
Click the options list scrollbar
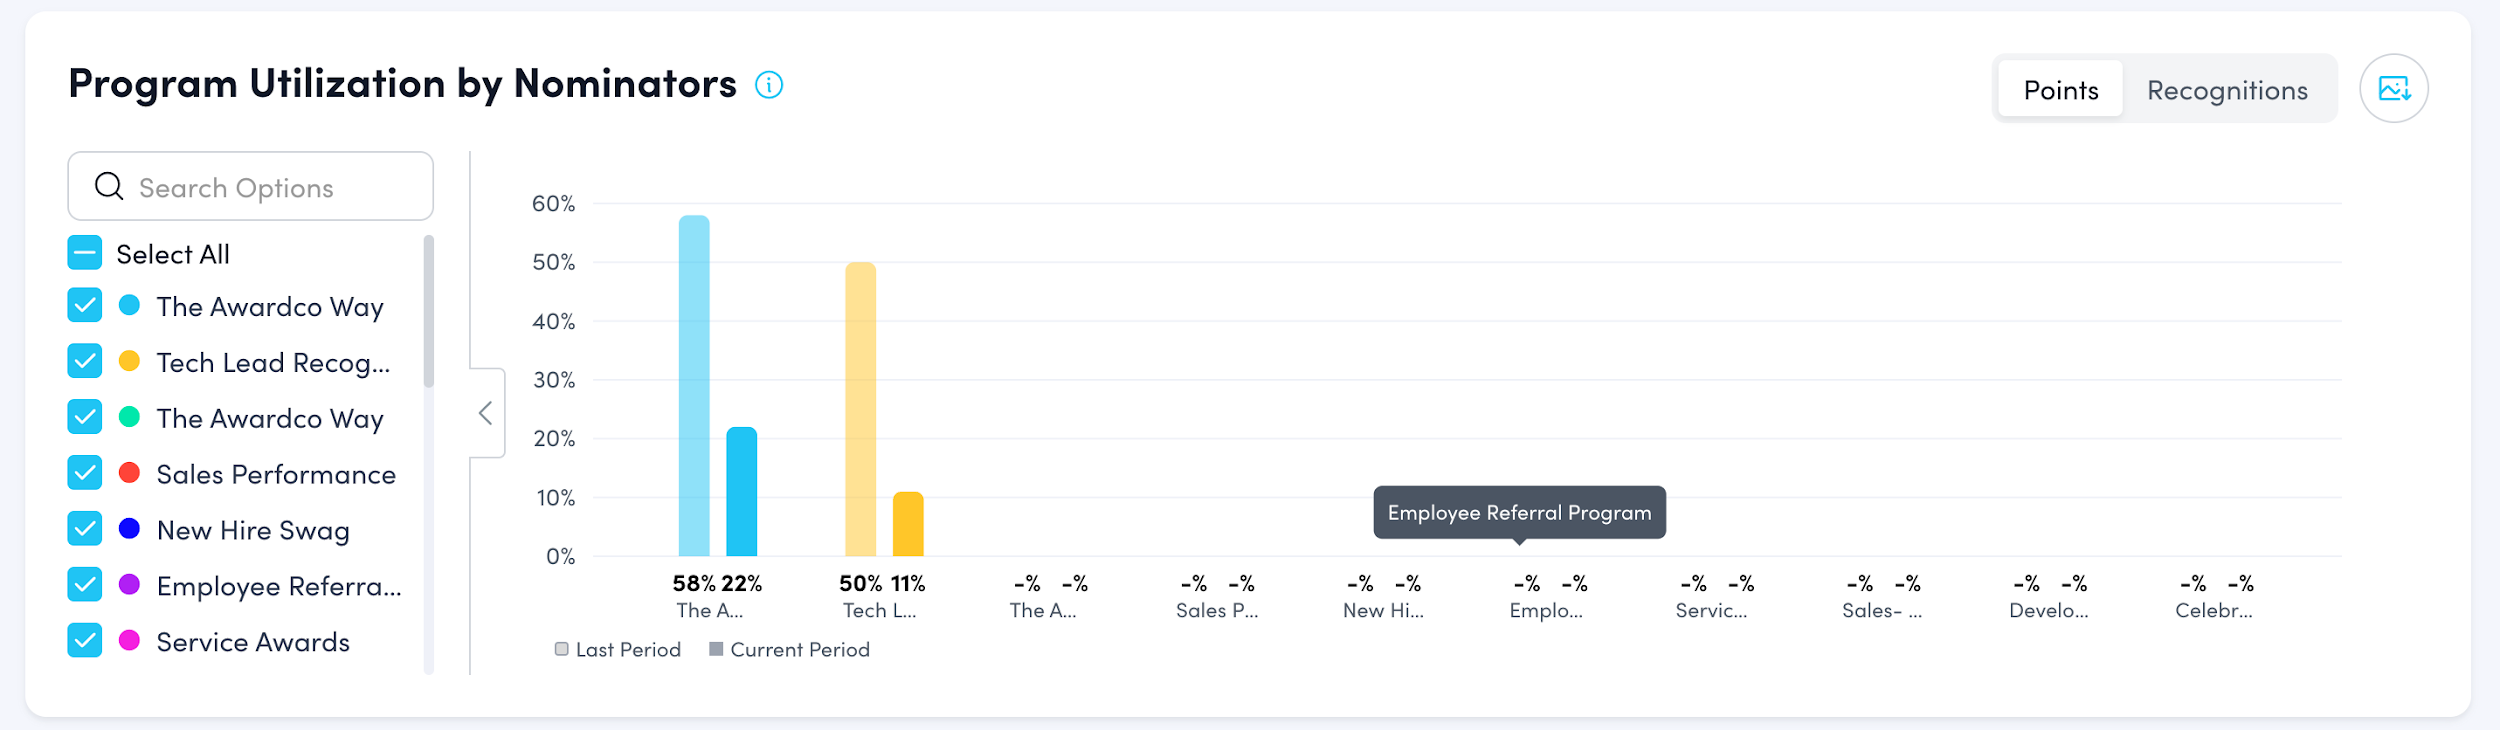tap(429, 311)
